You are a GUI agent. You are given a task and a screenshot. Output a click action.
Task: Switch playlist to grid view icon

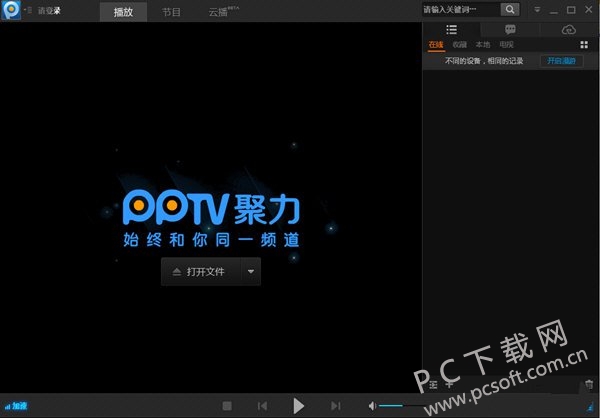[584, 45]
